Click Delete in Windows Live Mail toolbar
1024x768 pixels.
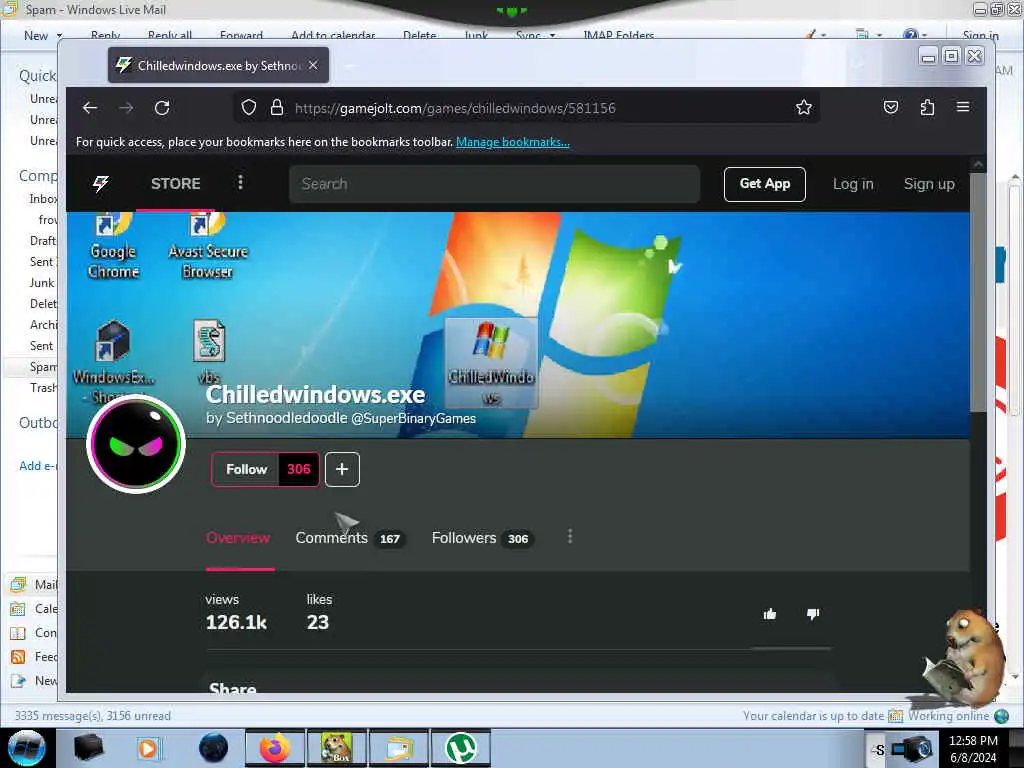coord(419,35)
